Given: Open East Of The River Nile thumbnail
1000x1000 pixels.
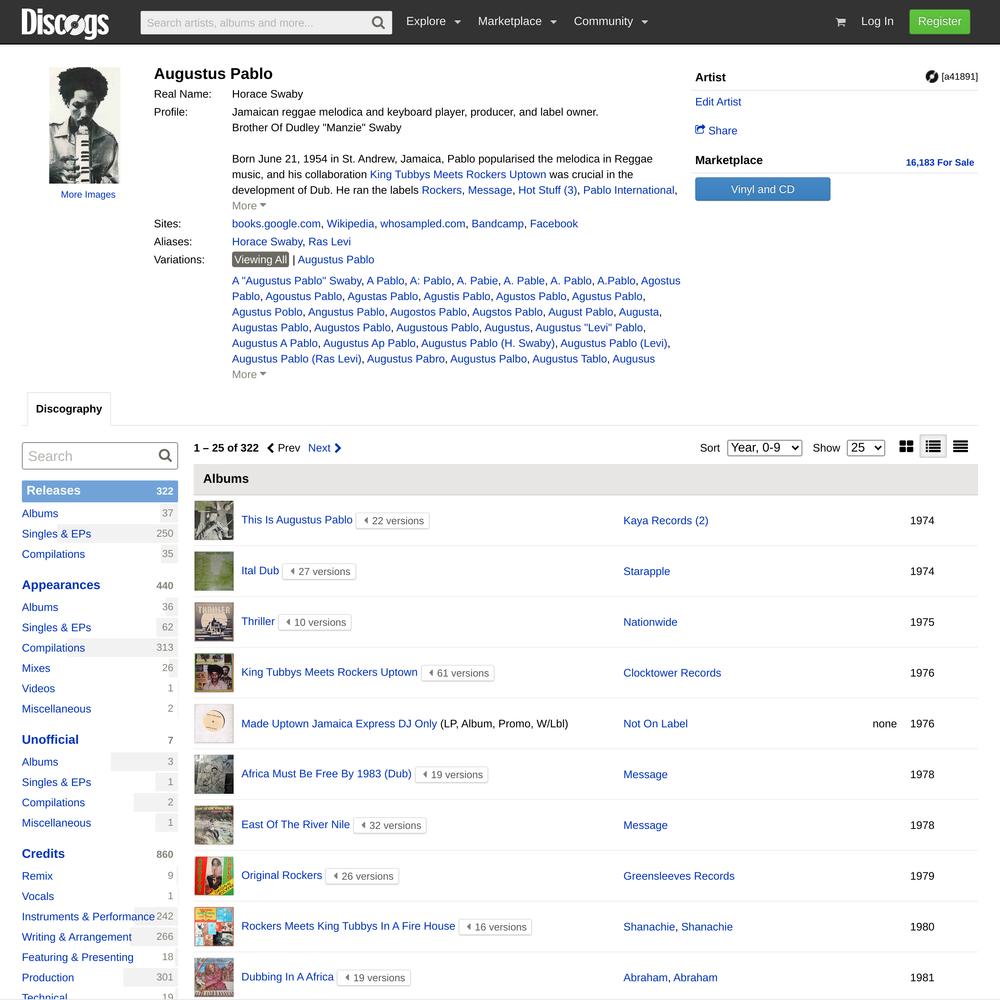Looking at the screenshot, I should [214, 825].
